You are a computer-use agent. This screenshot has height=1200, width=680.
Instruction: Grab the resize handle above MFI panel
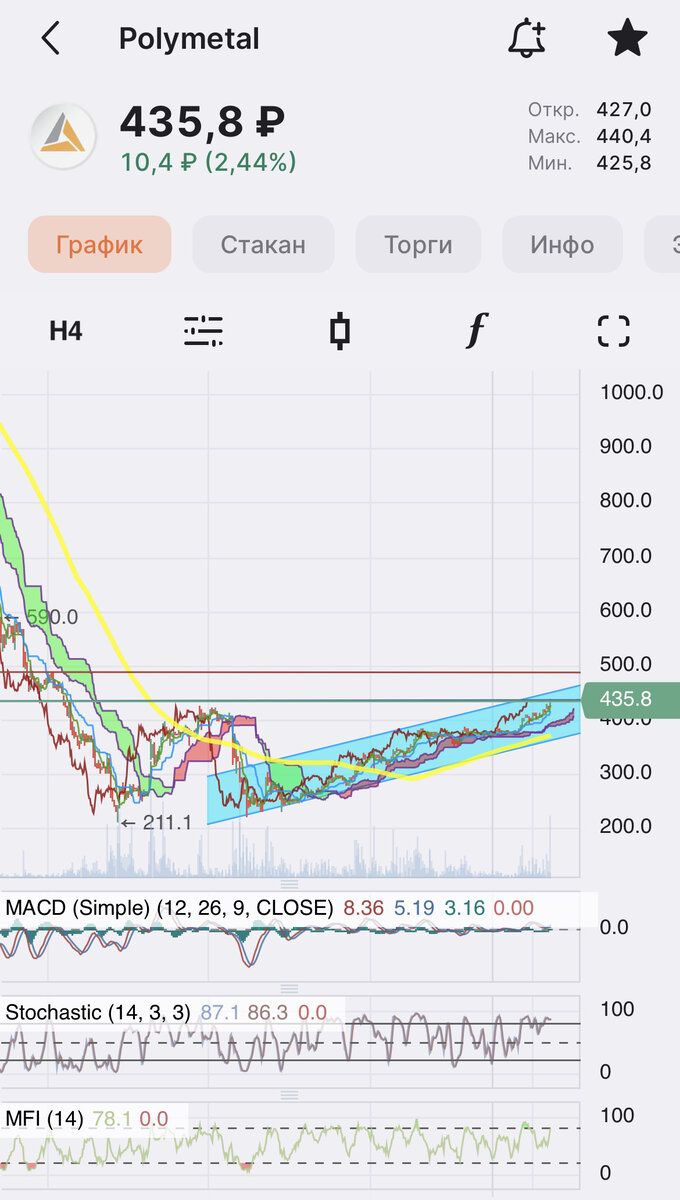pyautogui.click(x=289, y=1095)
